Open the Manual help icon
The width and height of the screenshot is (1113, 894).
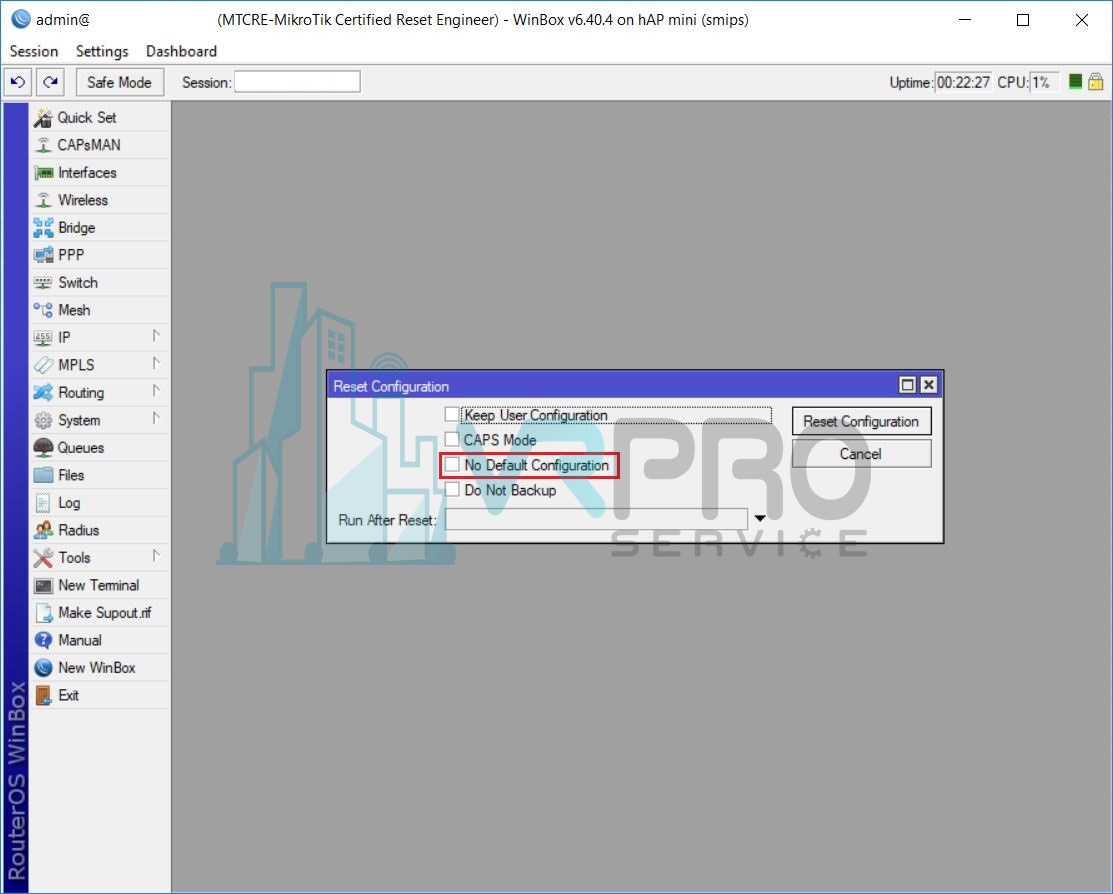tap(43, 640)
